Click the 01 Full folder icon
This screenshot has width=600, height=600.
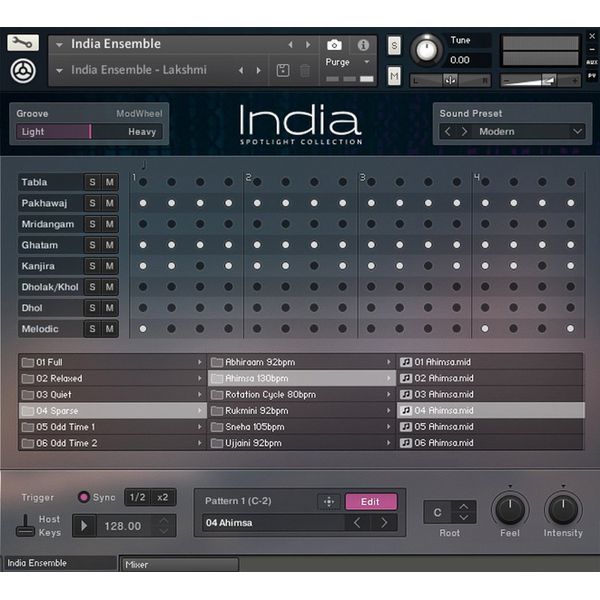click(x=28, y=362)
